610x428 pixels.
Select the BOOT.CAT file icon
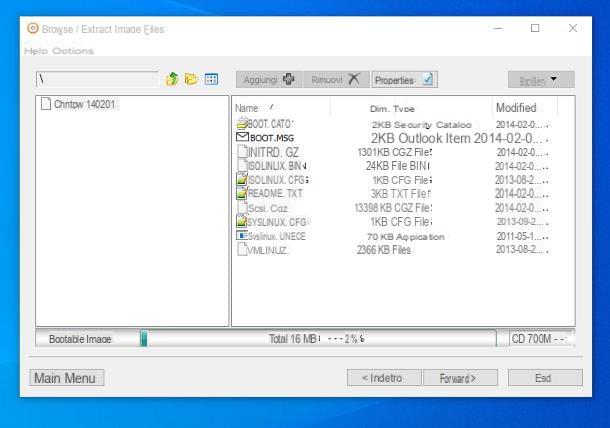(242, 124)
